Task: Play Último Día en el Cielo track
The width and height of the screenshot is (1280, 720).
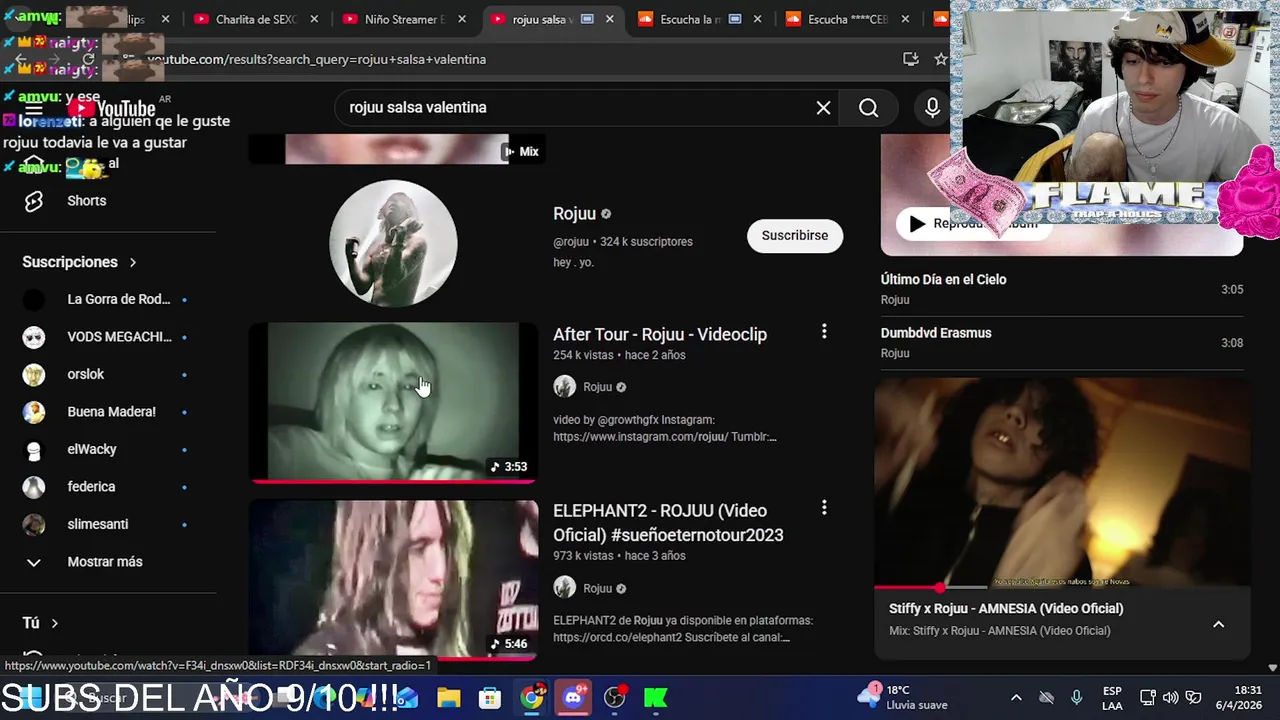Action: pyautogui.click(x=1062, y=289)
